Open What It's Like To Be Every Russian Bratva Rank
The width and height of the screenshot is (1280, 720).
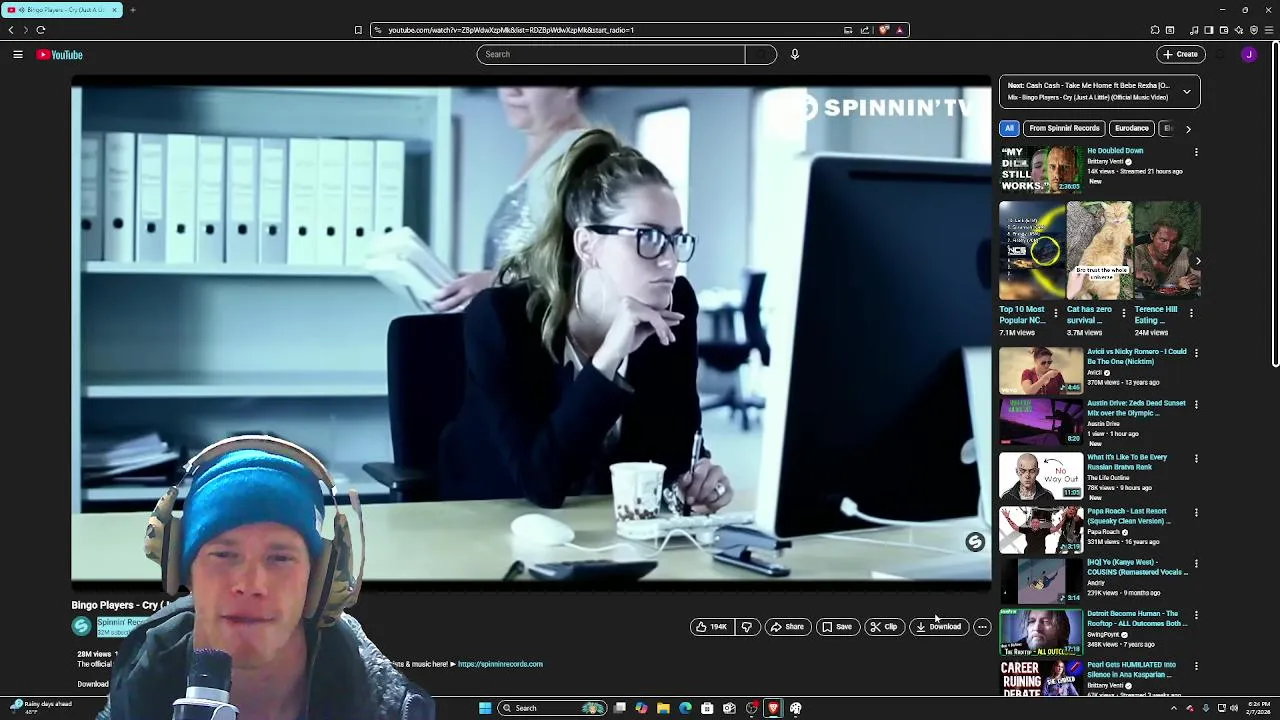(1127, 462)
